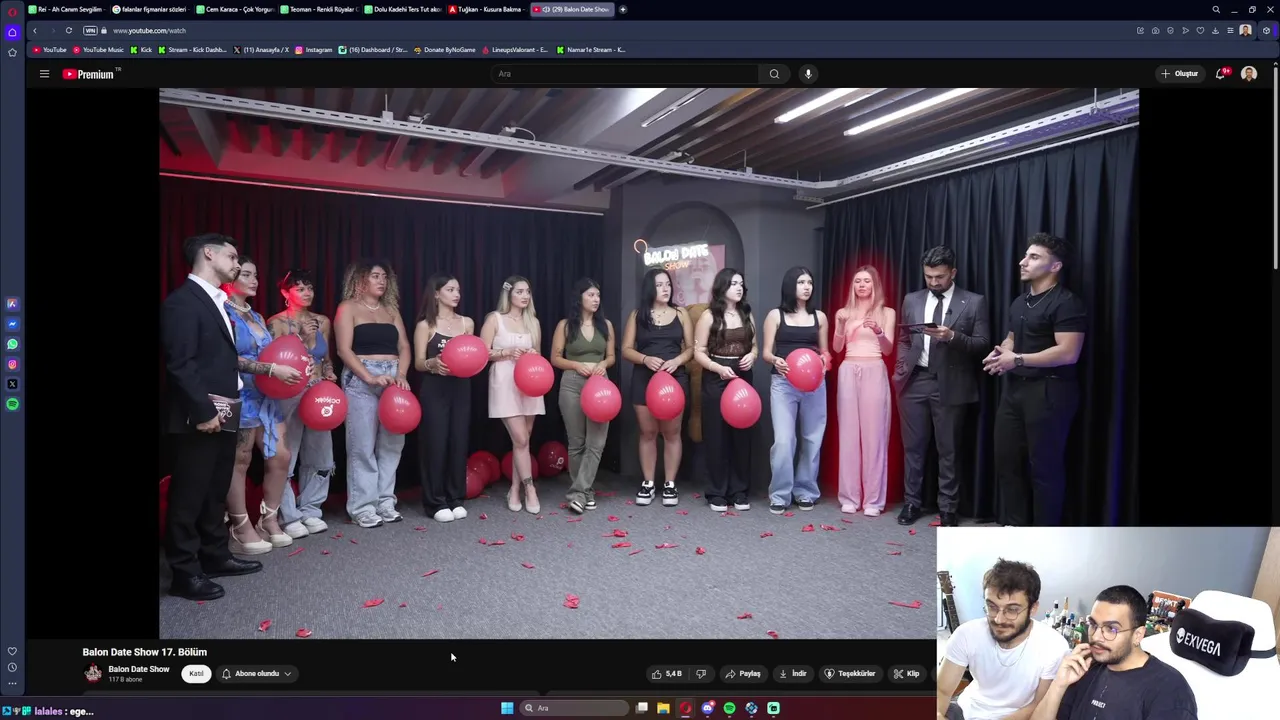Share the video via Paylaş
1280x720 pixels.
[743, 674]
